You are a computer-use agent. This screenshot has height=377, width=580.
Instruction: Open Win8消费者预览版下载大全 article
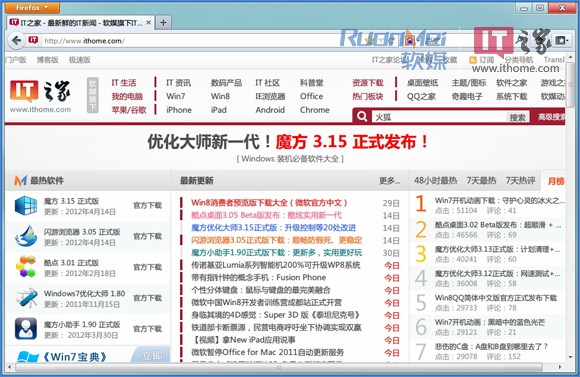(x=269, y=203)
